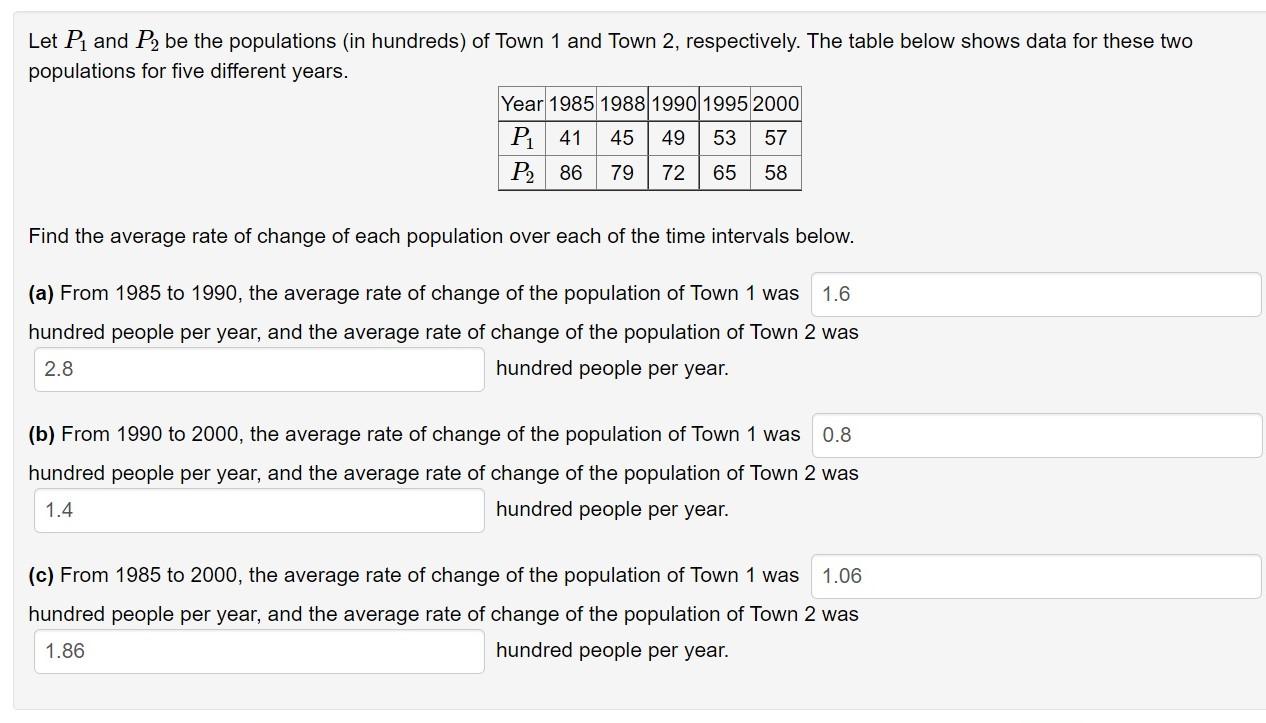The width and height of the screenshot is (1266, 723).
Task: Select the P2 row label
Action: [x=521, y=172]
